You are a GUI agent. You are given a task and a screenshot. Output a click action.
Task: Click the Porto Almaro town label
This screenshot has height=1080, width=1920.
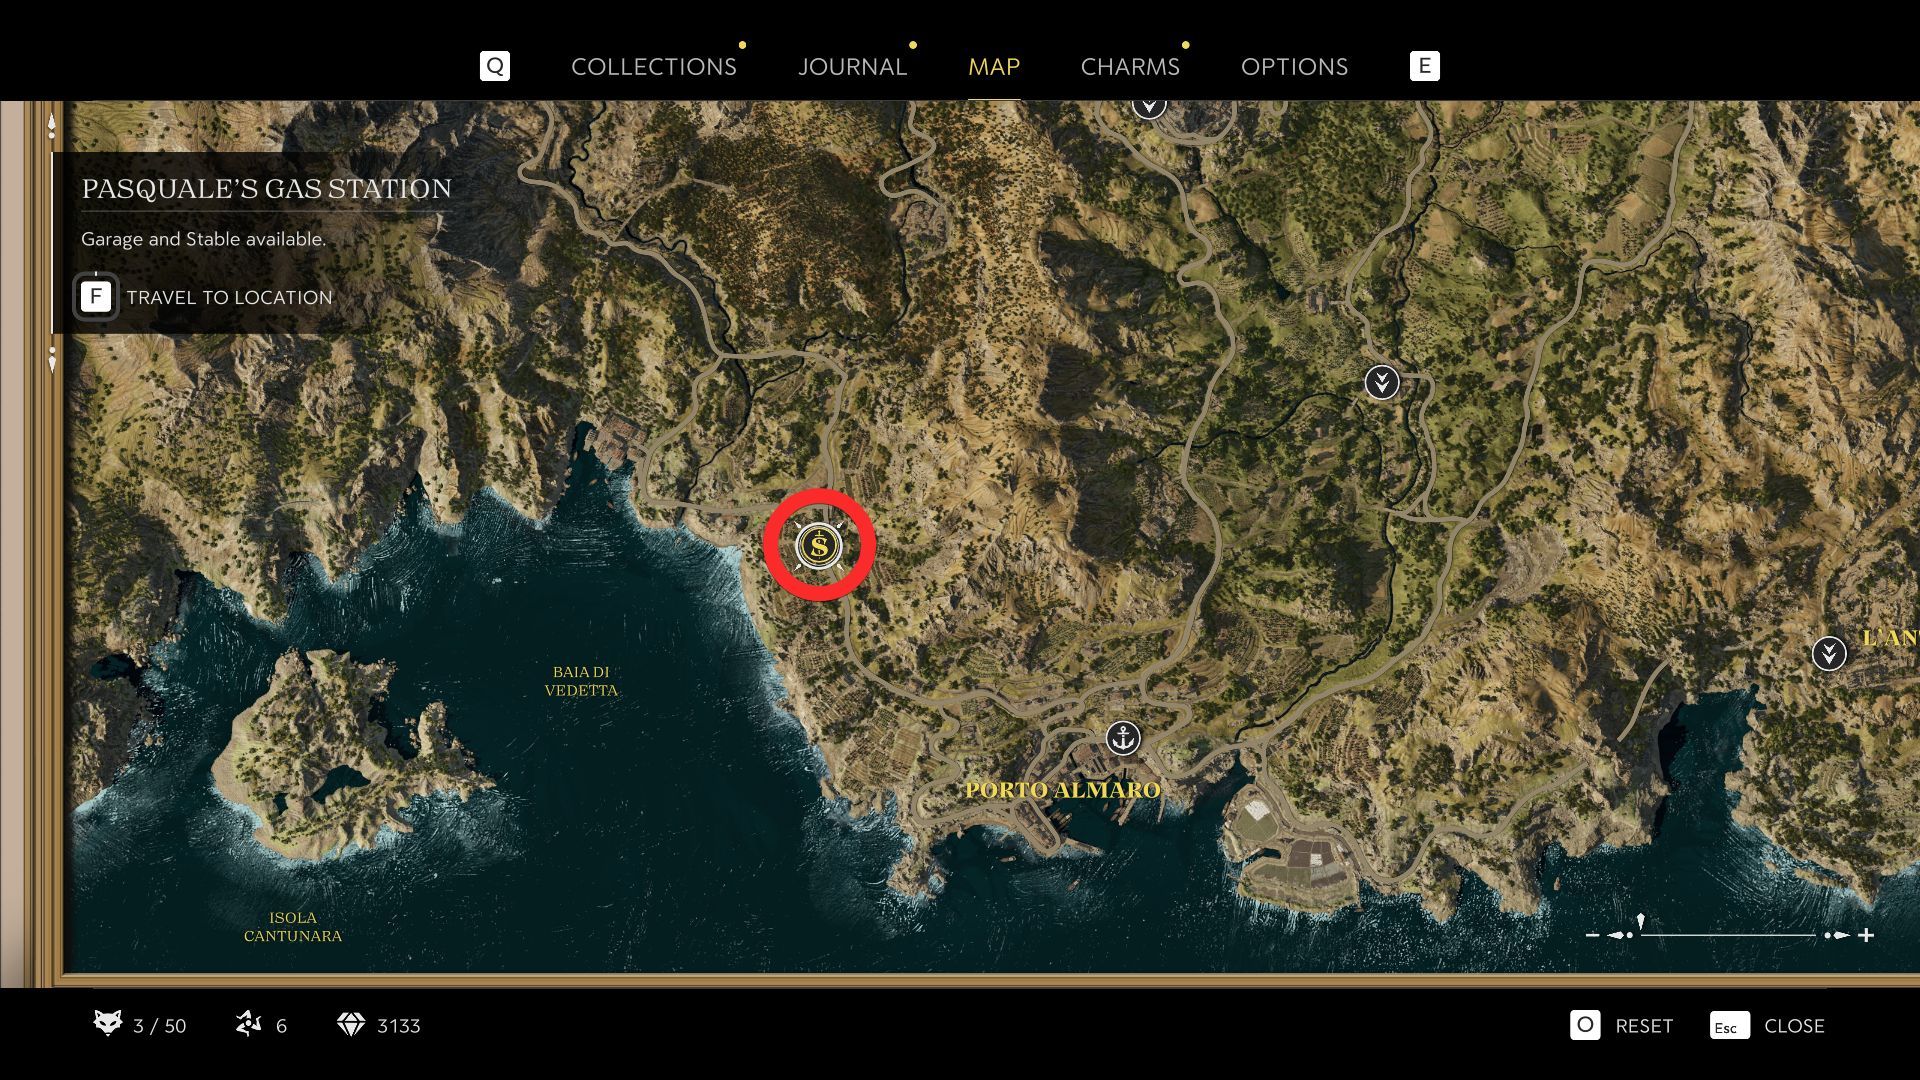coord(1063,790)
